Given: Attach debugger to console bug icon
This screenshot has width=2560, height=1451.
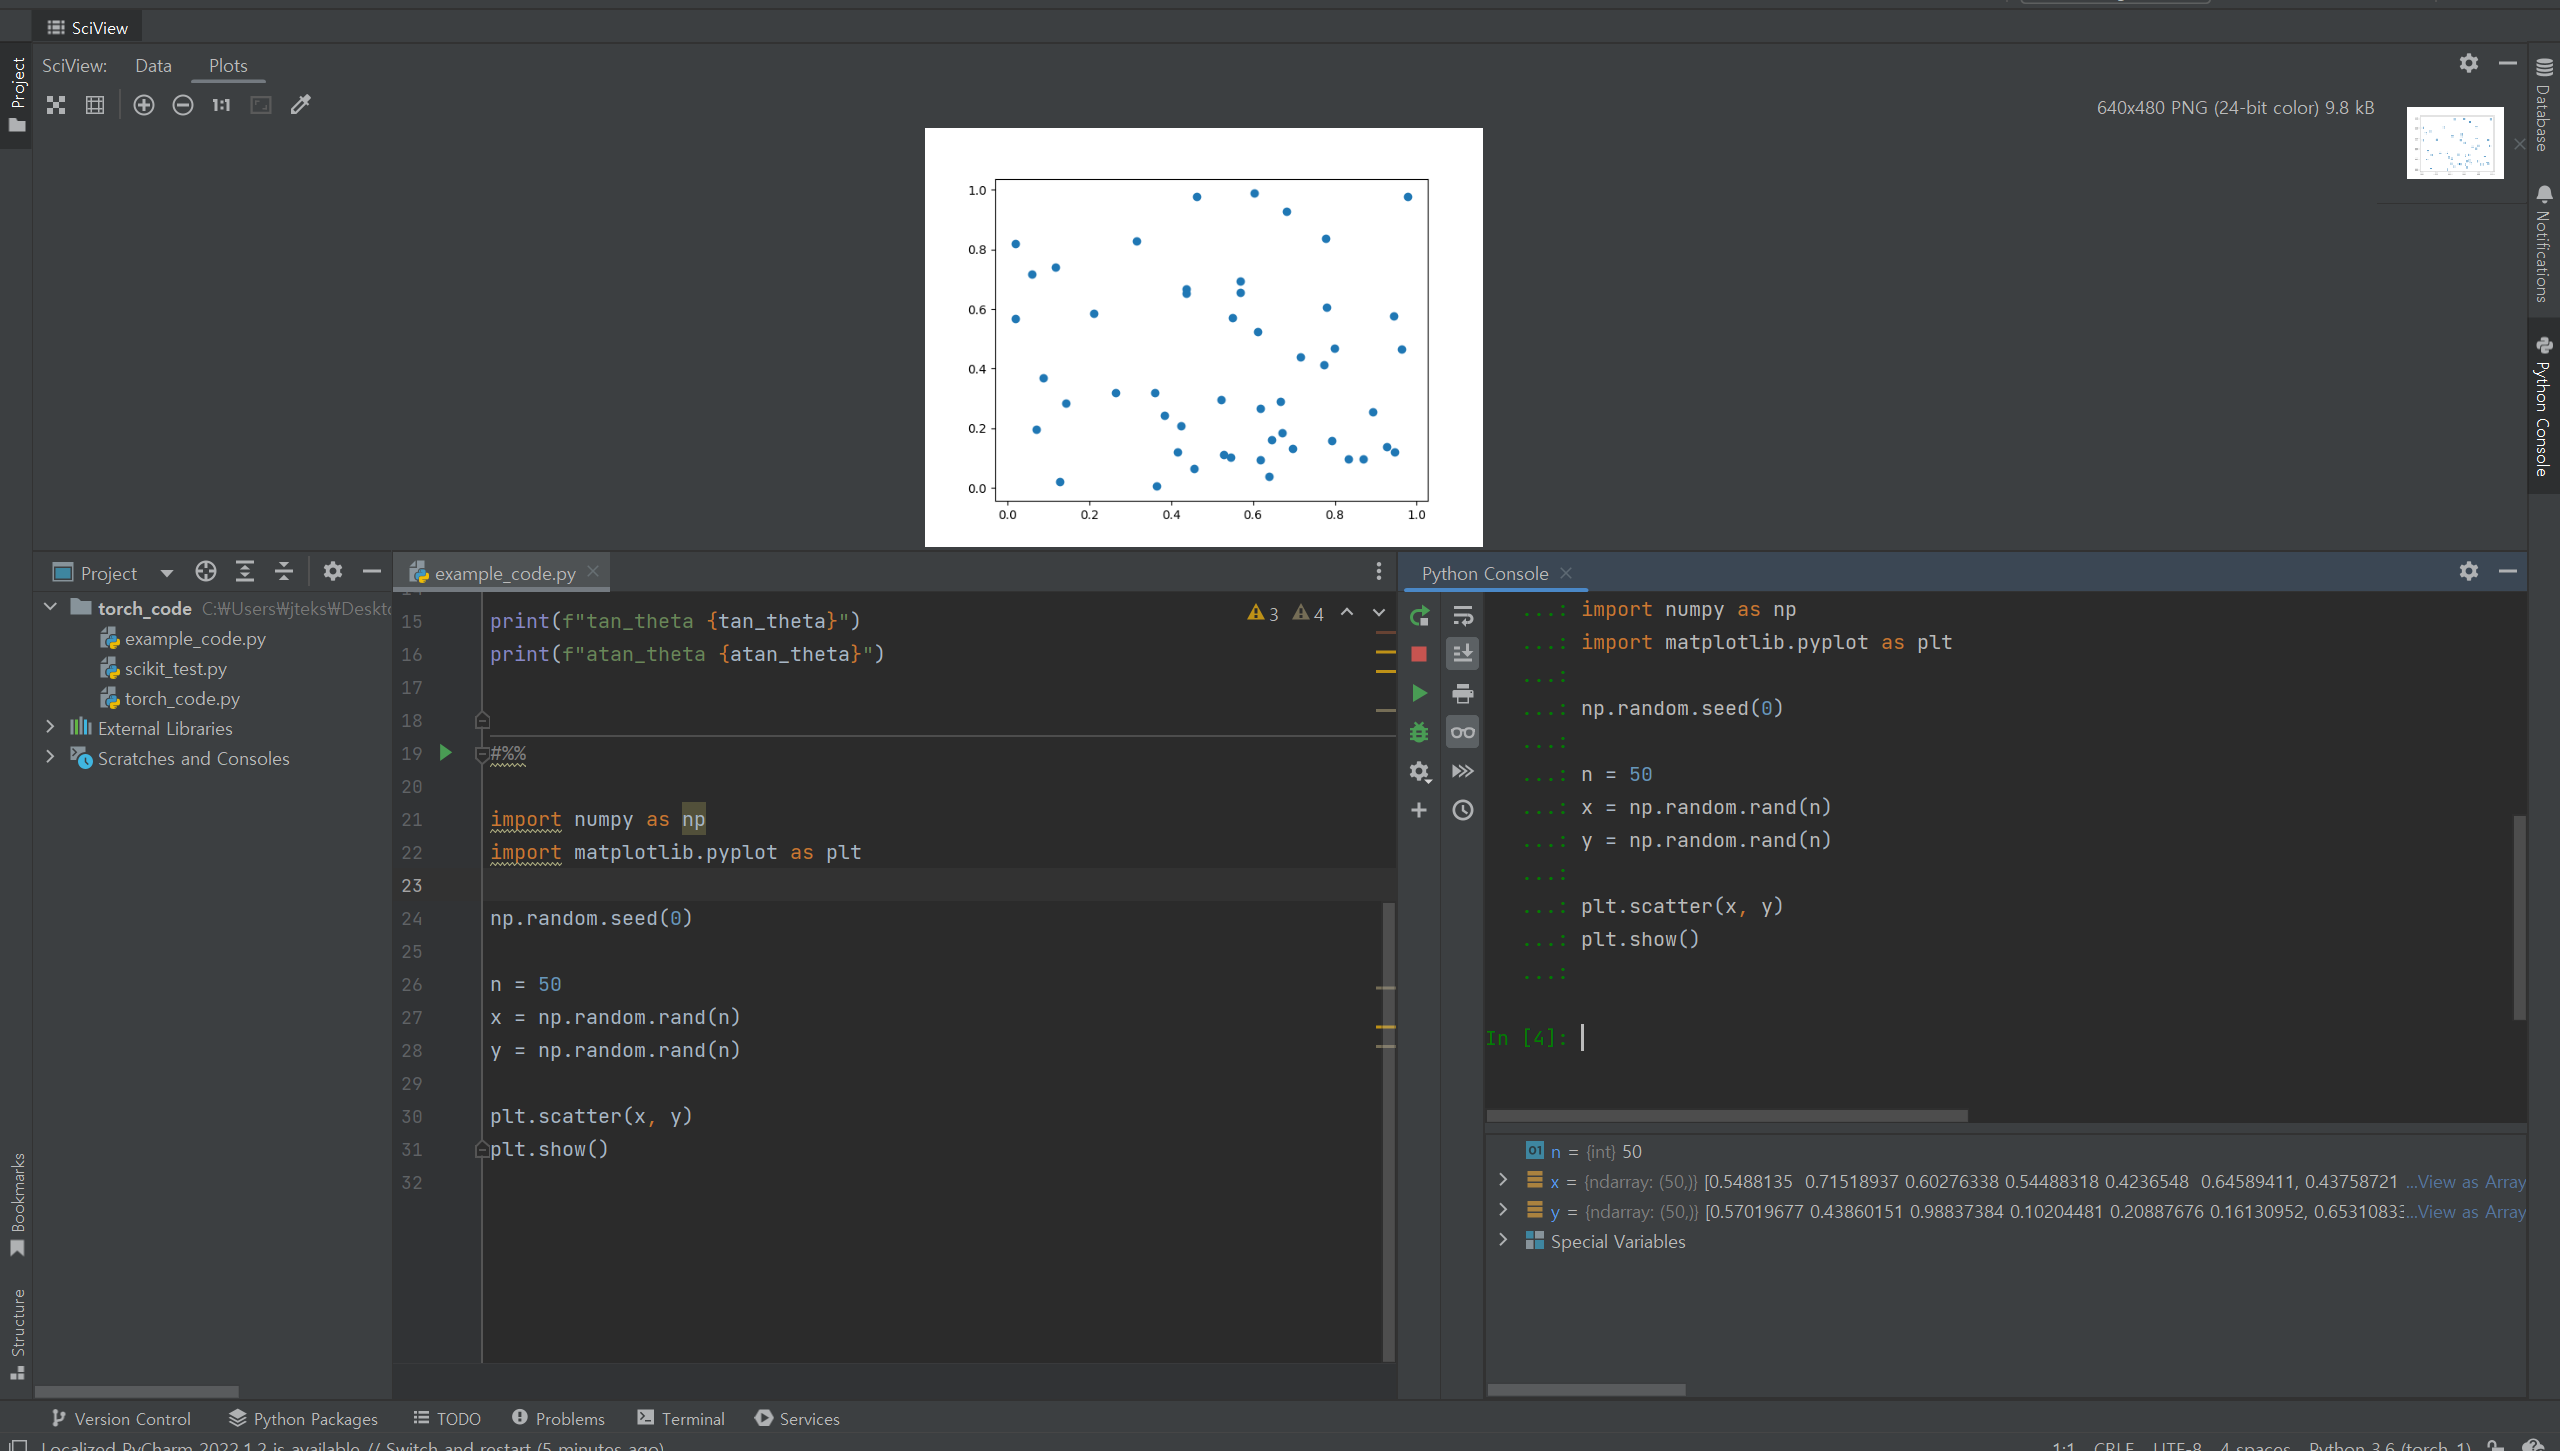Looking at the screenshot, I should (1419, 732).
